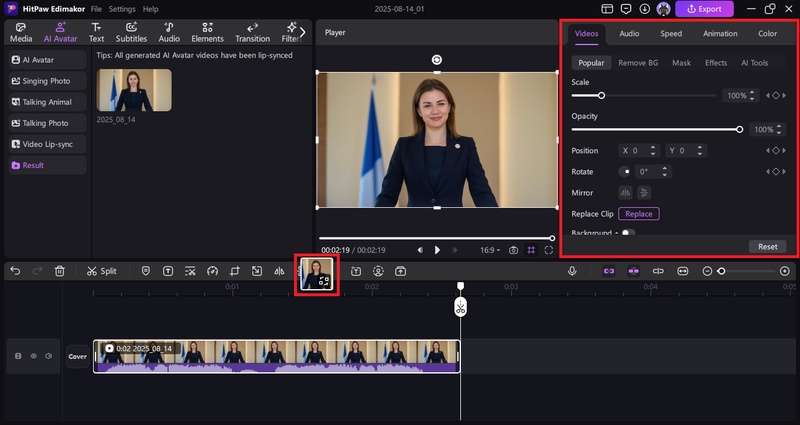Image resolution: width=800 pixels, height=425 pixels.
Task: Step back one frame in the player
Action: 420,250
